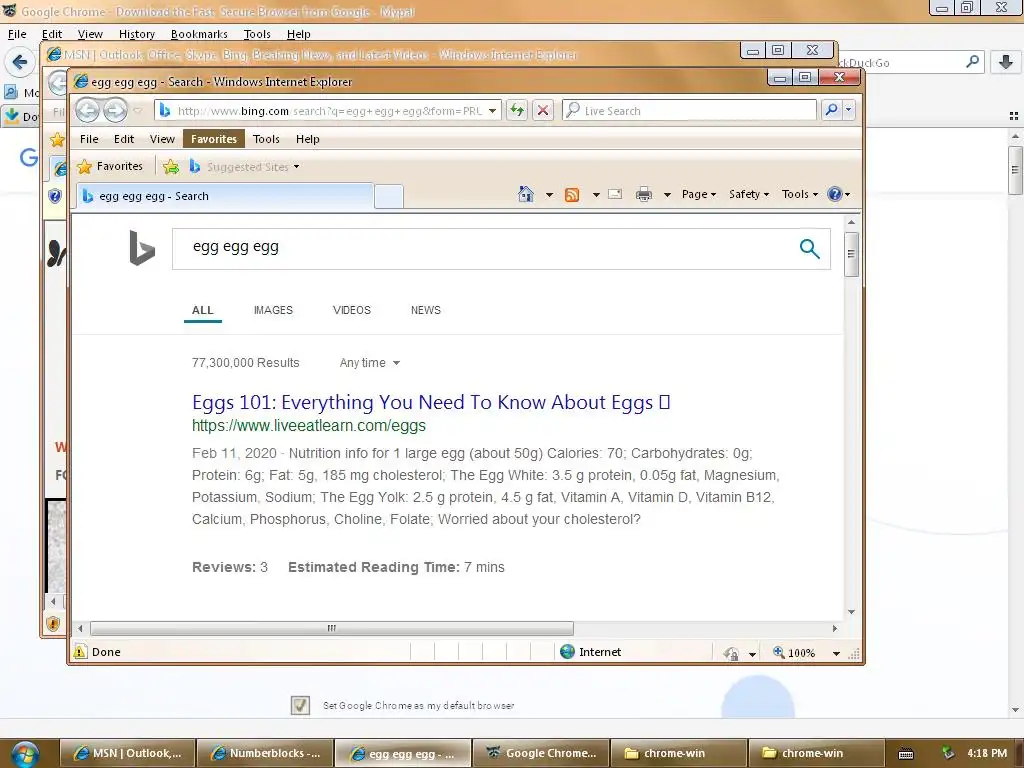Click Mypal downloads arrow icon

click(1006, 62)
